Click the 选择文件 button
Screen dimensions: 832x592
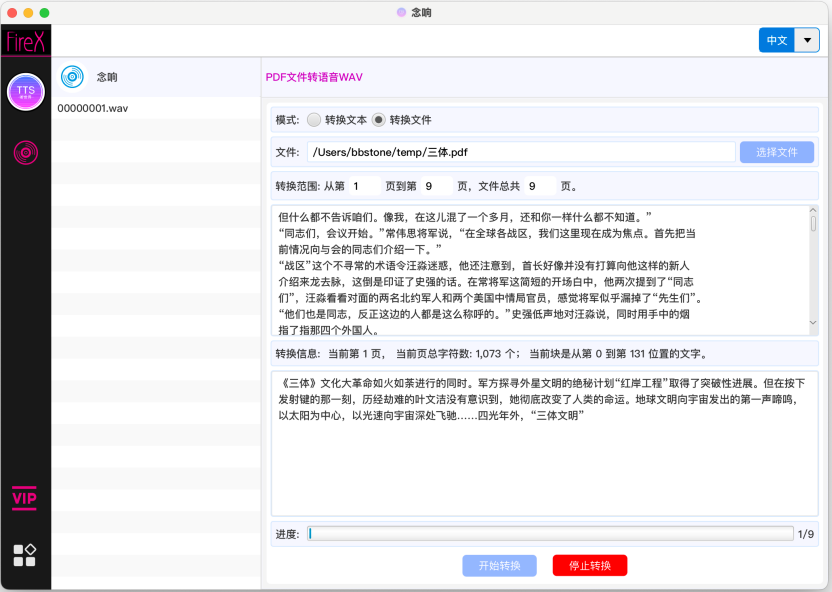[777, 152]
